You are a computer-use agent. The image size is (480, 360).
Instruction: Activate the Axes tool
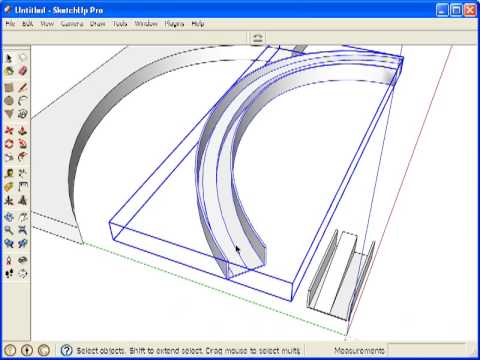tap(9, 200)
